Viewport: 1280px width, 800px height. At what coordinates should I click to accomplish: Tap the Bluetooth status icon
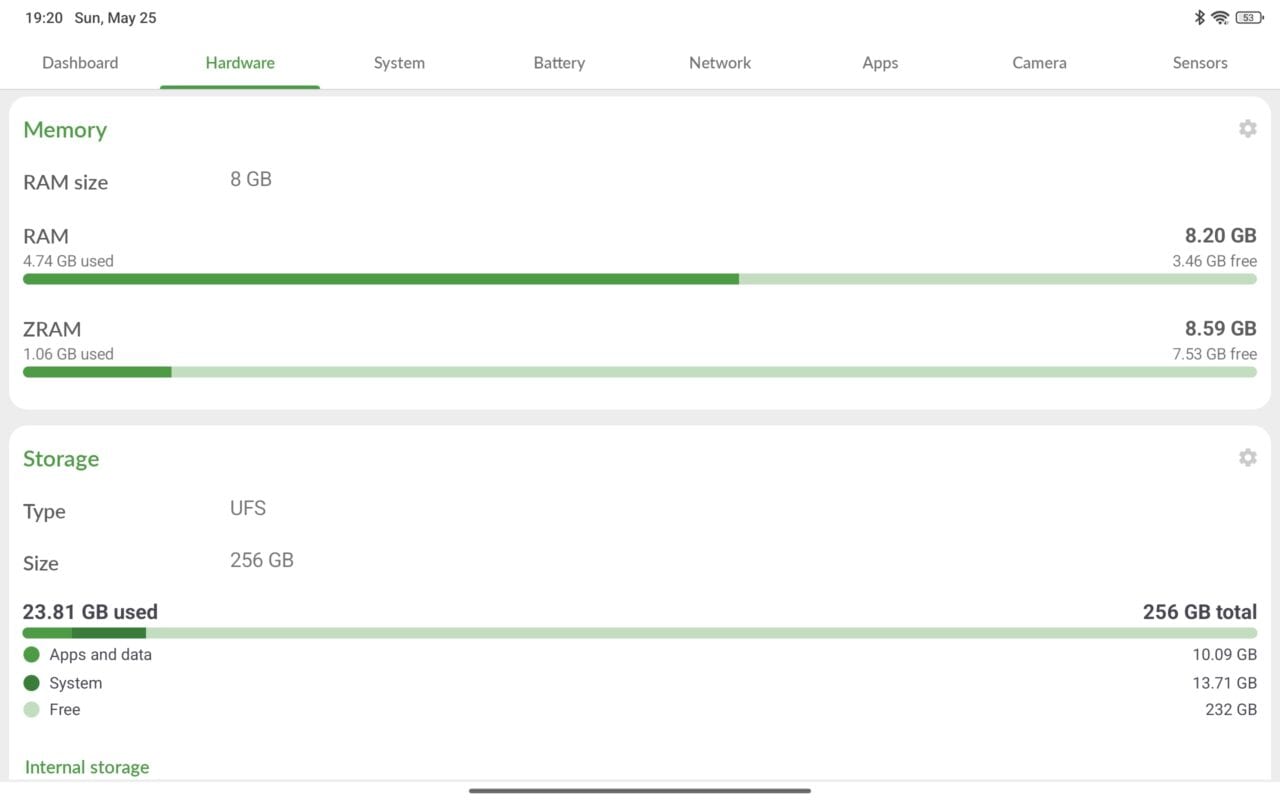point(1199,18)
